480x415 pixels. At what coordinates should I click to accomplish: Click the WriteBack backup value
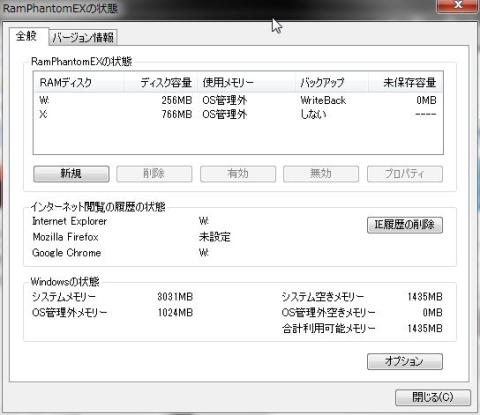(x=323, y=100)
